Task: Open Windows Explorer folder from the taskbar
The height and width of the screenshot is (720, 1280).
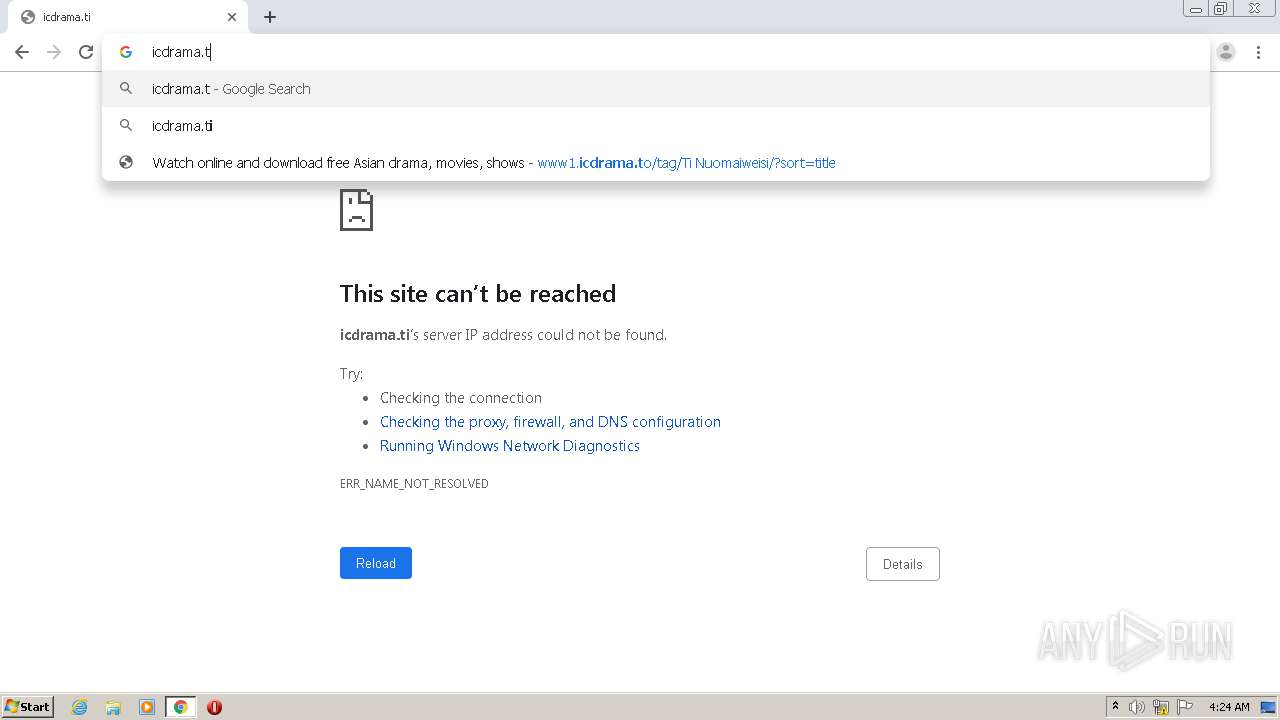Action: point(113,707)
